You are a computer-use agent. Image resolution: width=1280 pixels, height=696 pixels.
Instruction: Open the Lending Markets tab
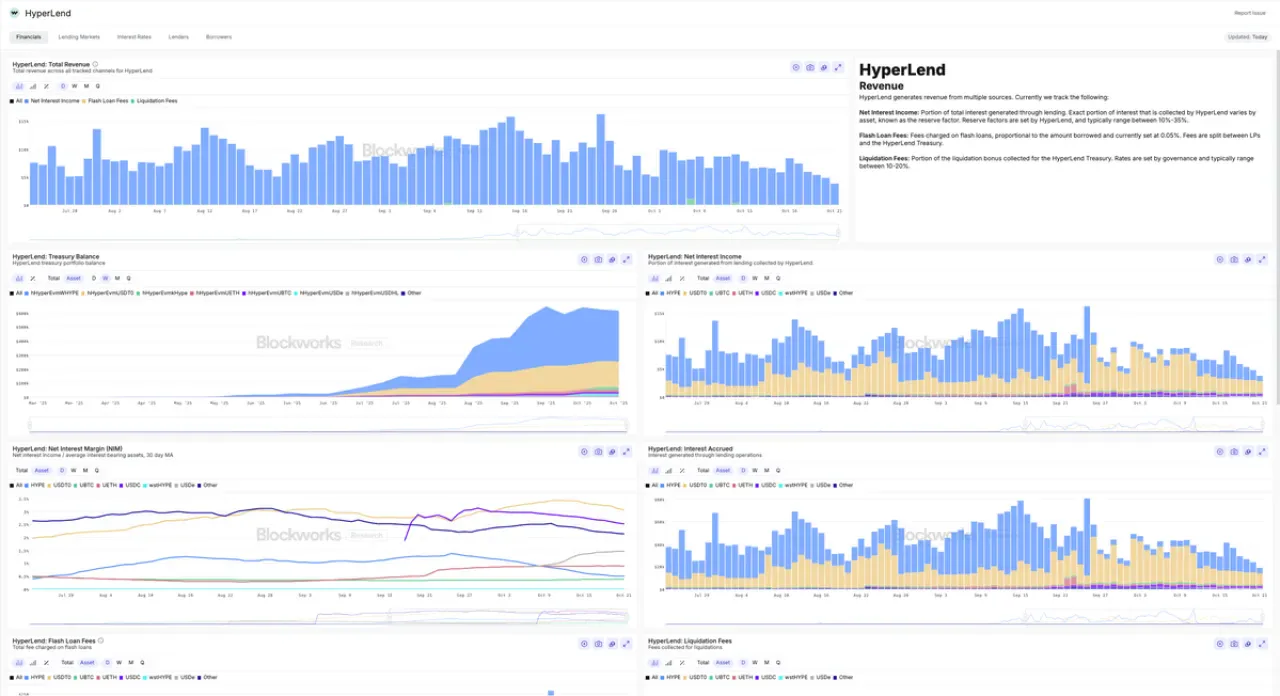79,37
